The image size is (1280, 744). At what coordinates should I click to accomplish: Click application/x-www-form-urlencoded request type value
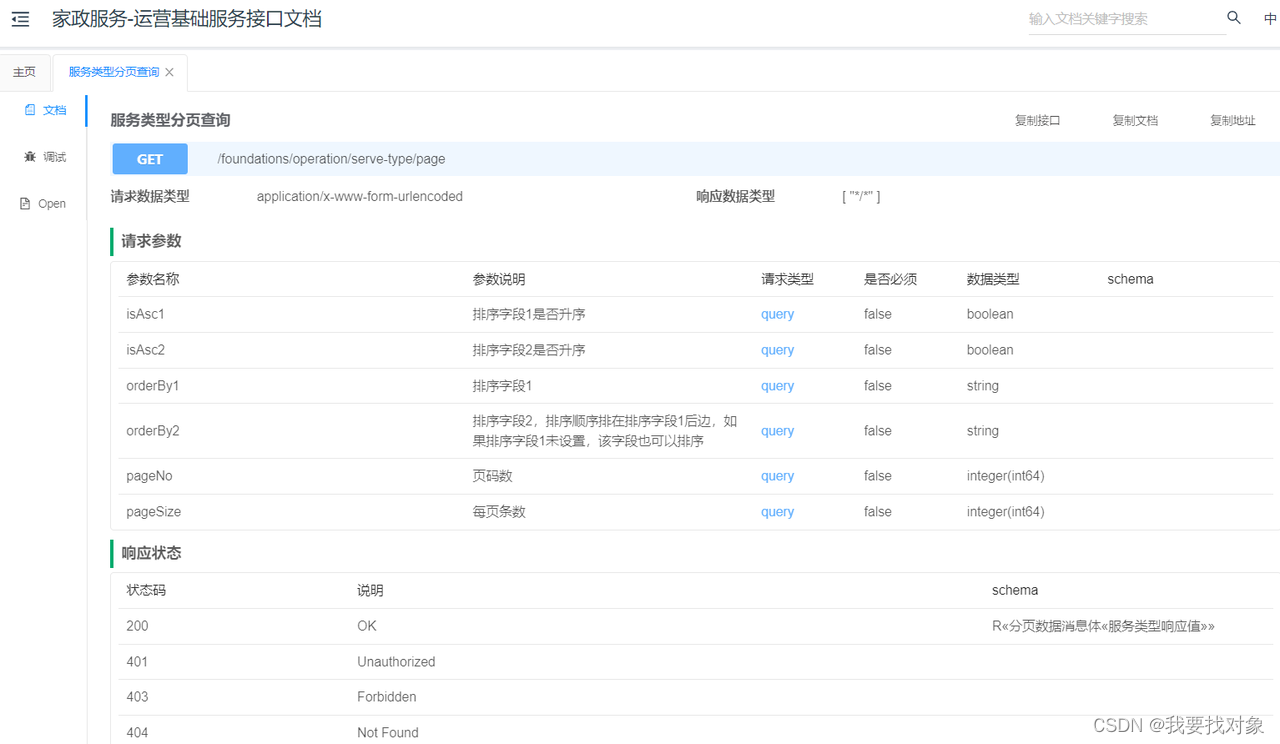(x=360, y=197)
